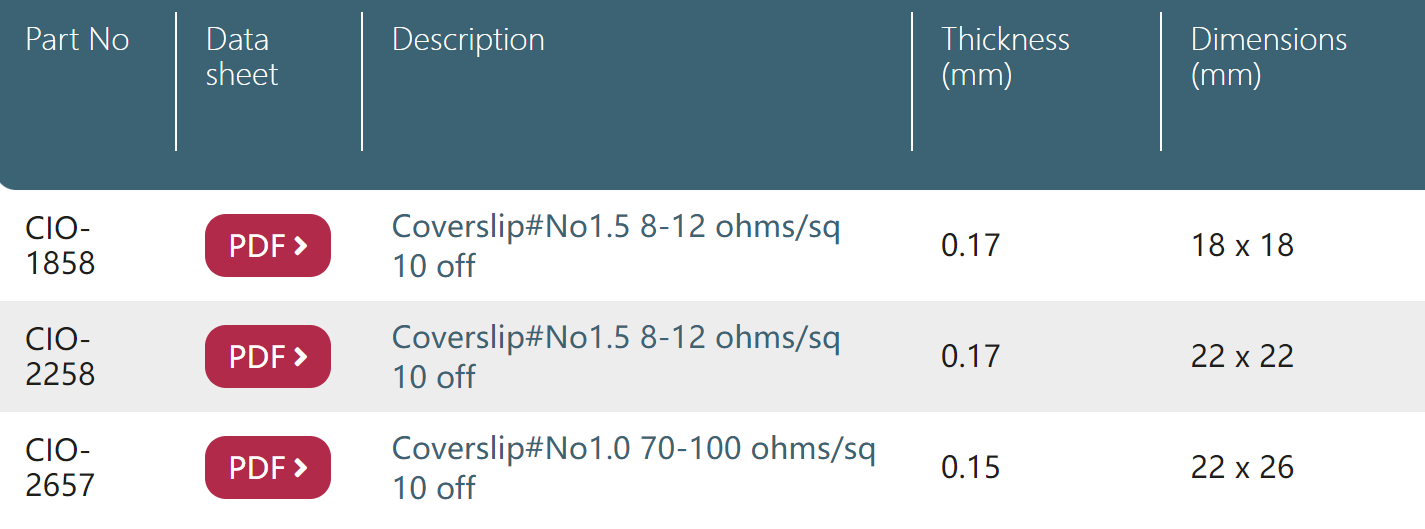
Task: Click the Part No column header
Action: (77, 40)
